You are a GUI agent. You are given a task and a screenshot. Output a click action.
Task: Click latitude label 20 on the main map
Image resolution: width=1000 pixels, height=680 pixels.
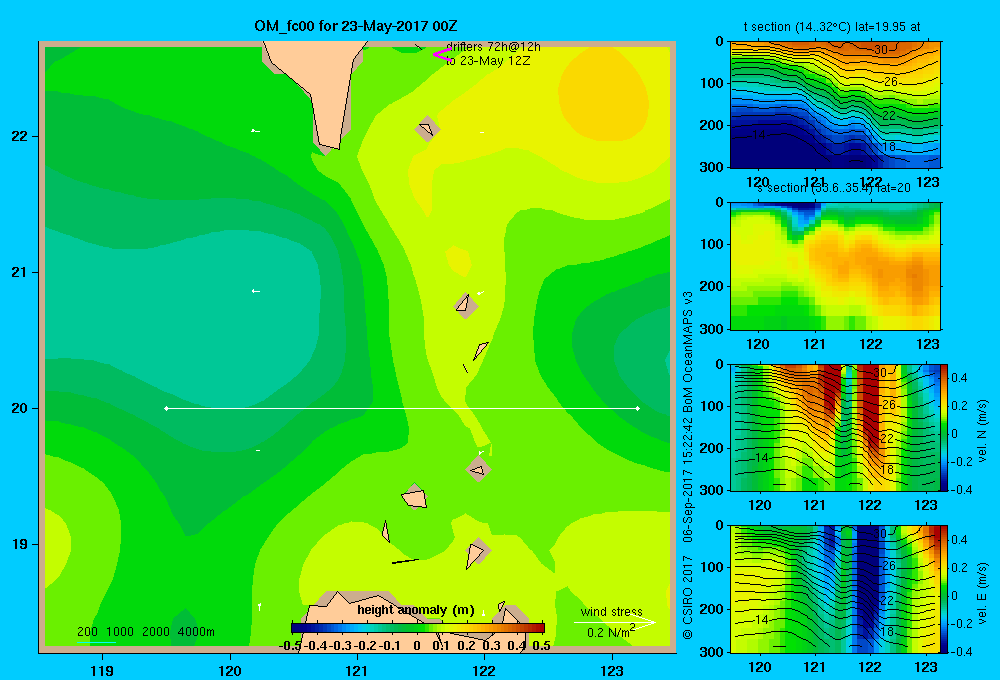tap(19, 408)
